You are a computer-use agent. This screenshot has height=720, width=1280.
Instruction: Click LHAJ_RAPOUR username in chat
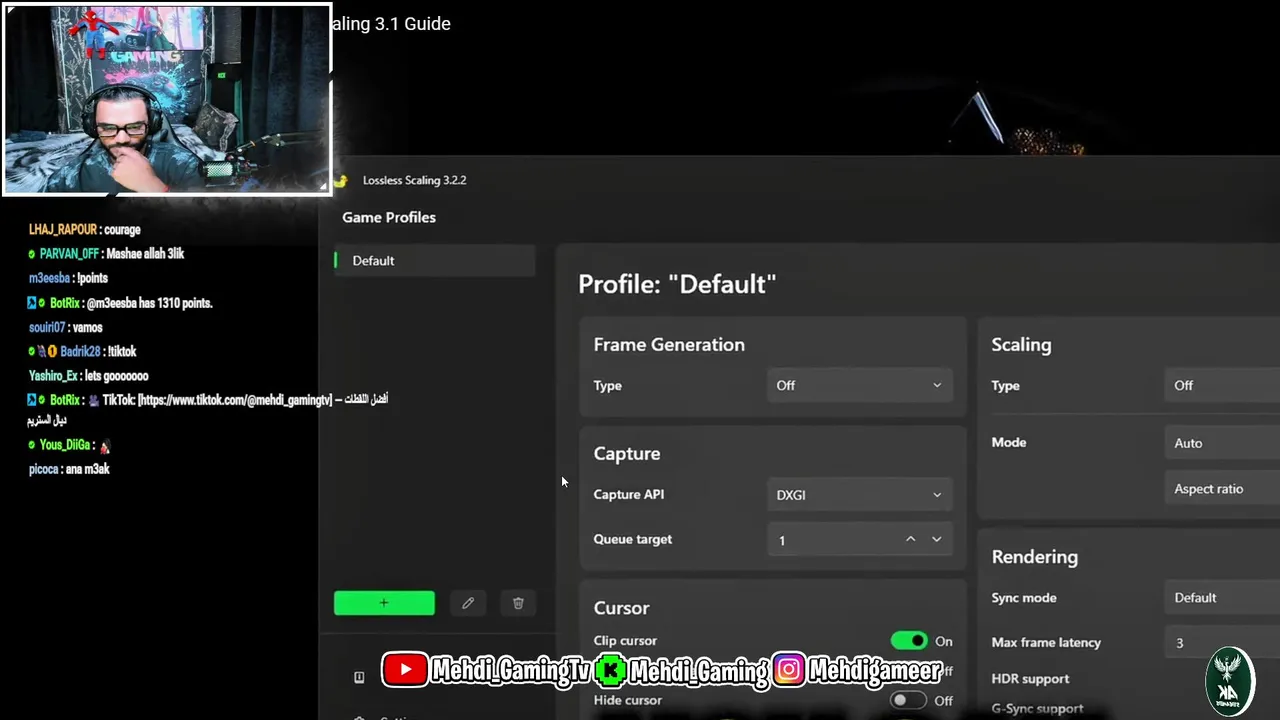[x=63, y=230]
